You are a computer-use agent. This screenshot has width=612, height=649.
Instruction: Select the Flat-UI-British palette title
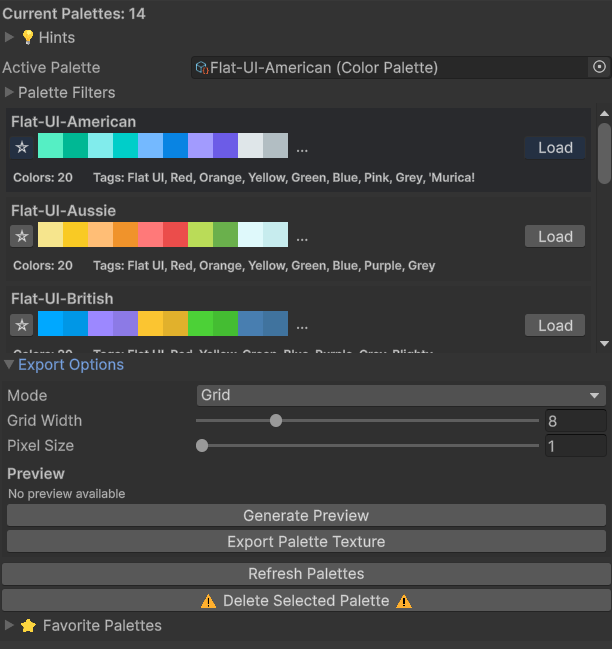coord(62,299)
